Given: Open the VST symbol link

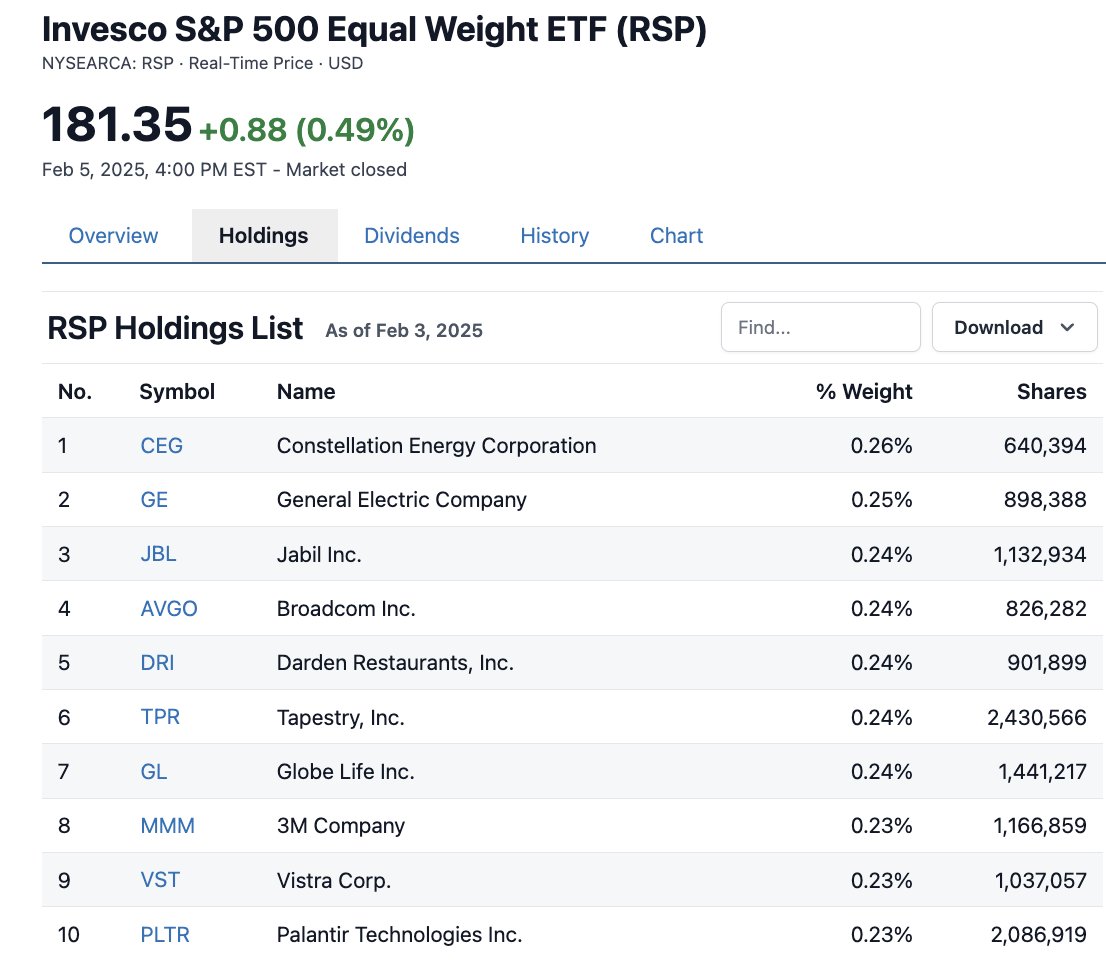Looking at the screenshot, I should tap(160, 880).
